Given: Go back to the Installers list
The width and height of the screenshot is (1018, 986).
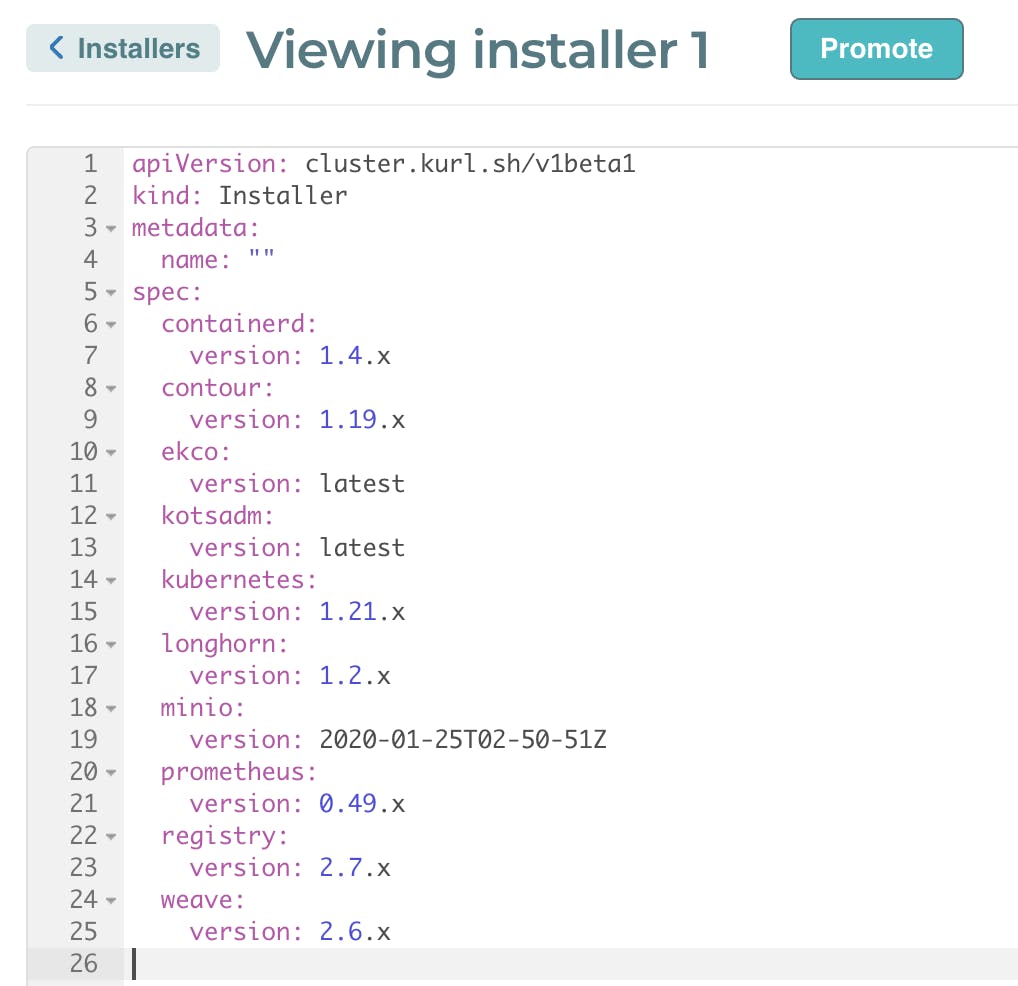Looking at the screenshot, I should 123,48.
